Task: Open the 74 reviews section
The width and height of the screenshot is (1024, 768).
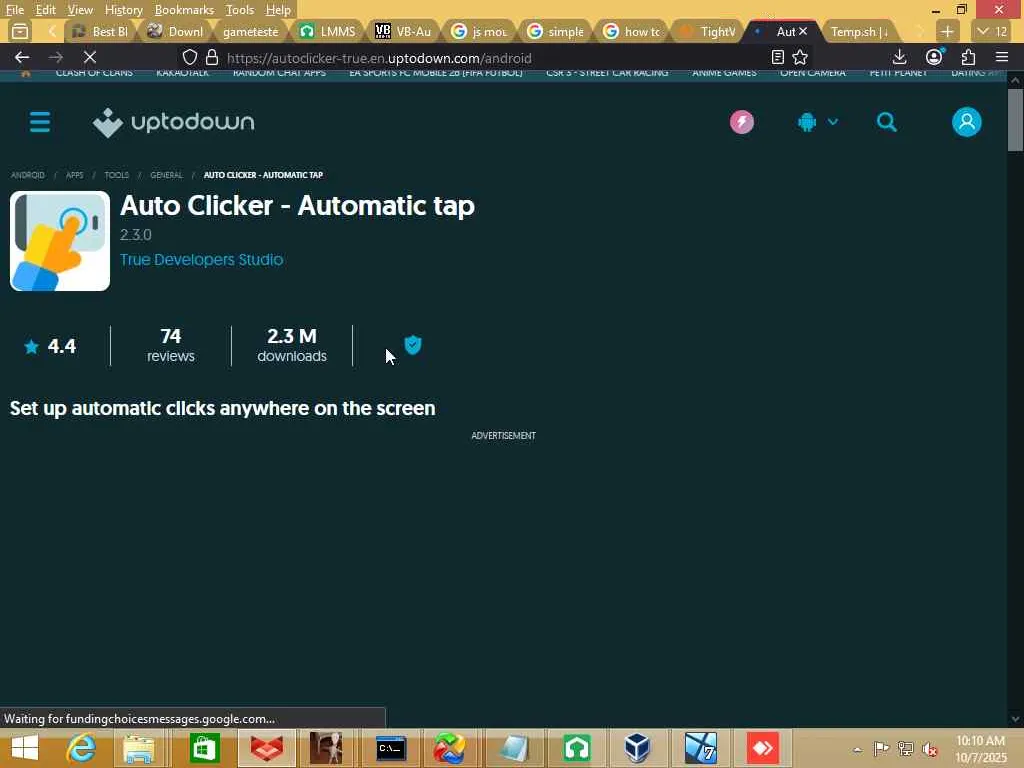Action: [170, 345]
